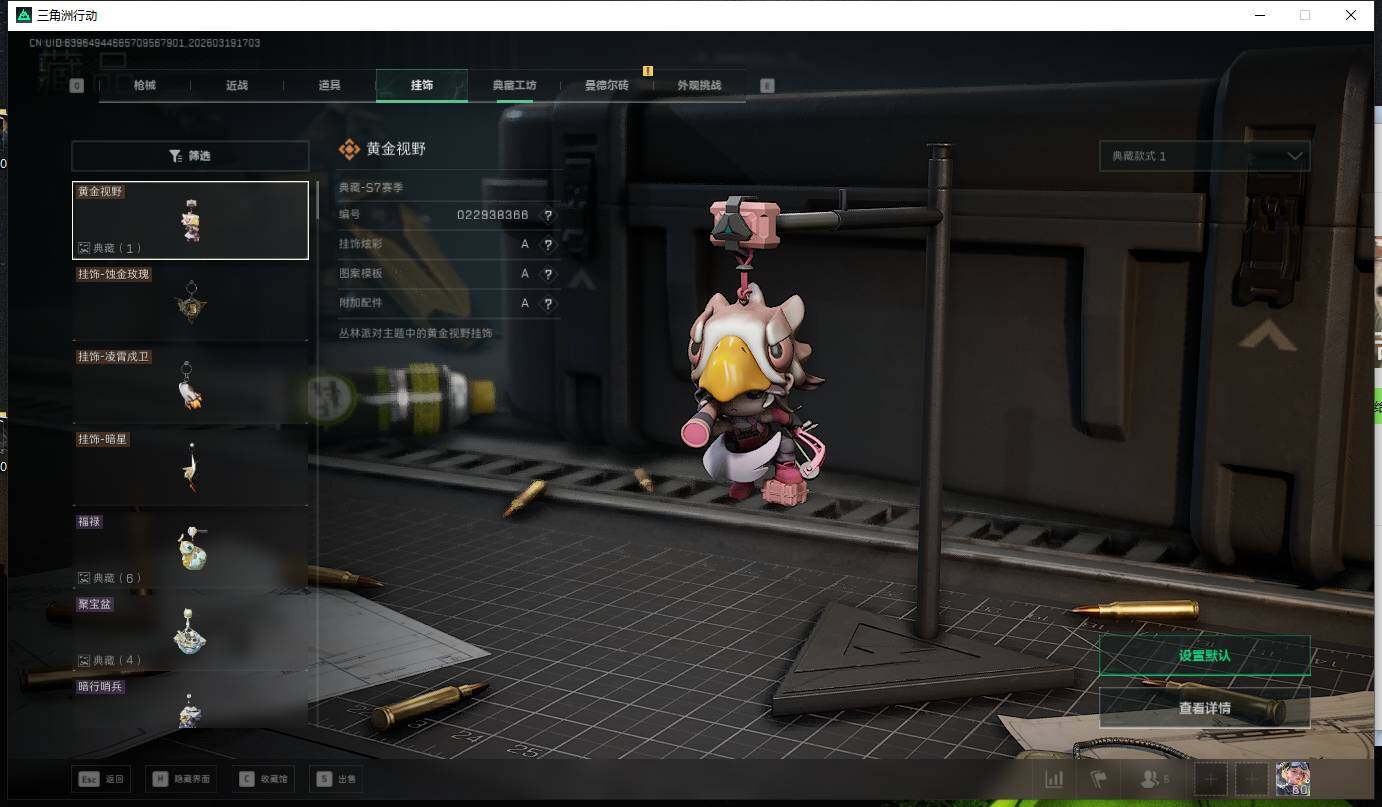The height and width of the screenshot is (807, 1382).
Task: Open the bar chart stats icon
Action: tap(1054, 779)
